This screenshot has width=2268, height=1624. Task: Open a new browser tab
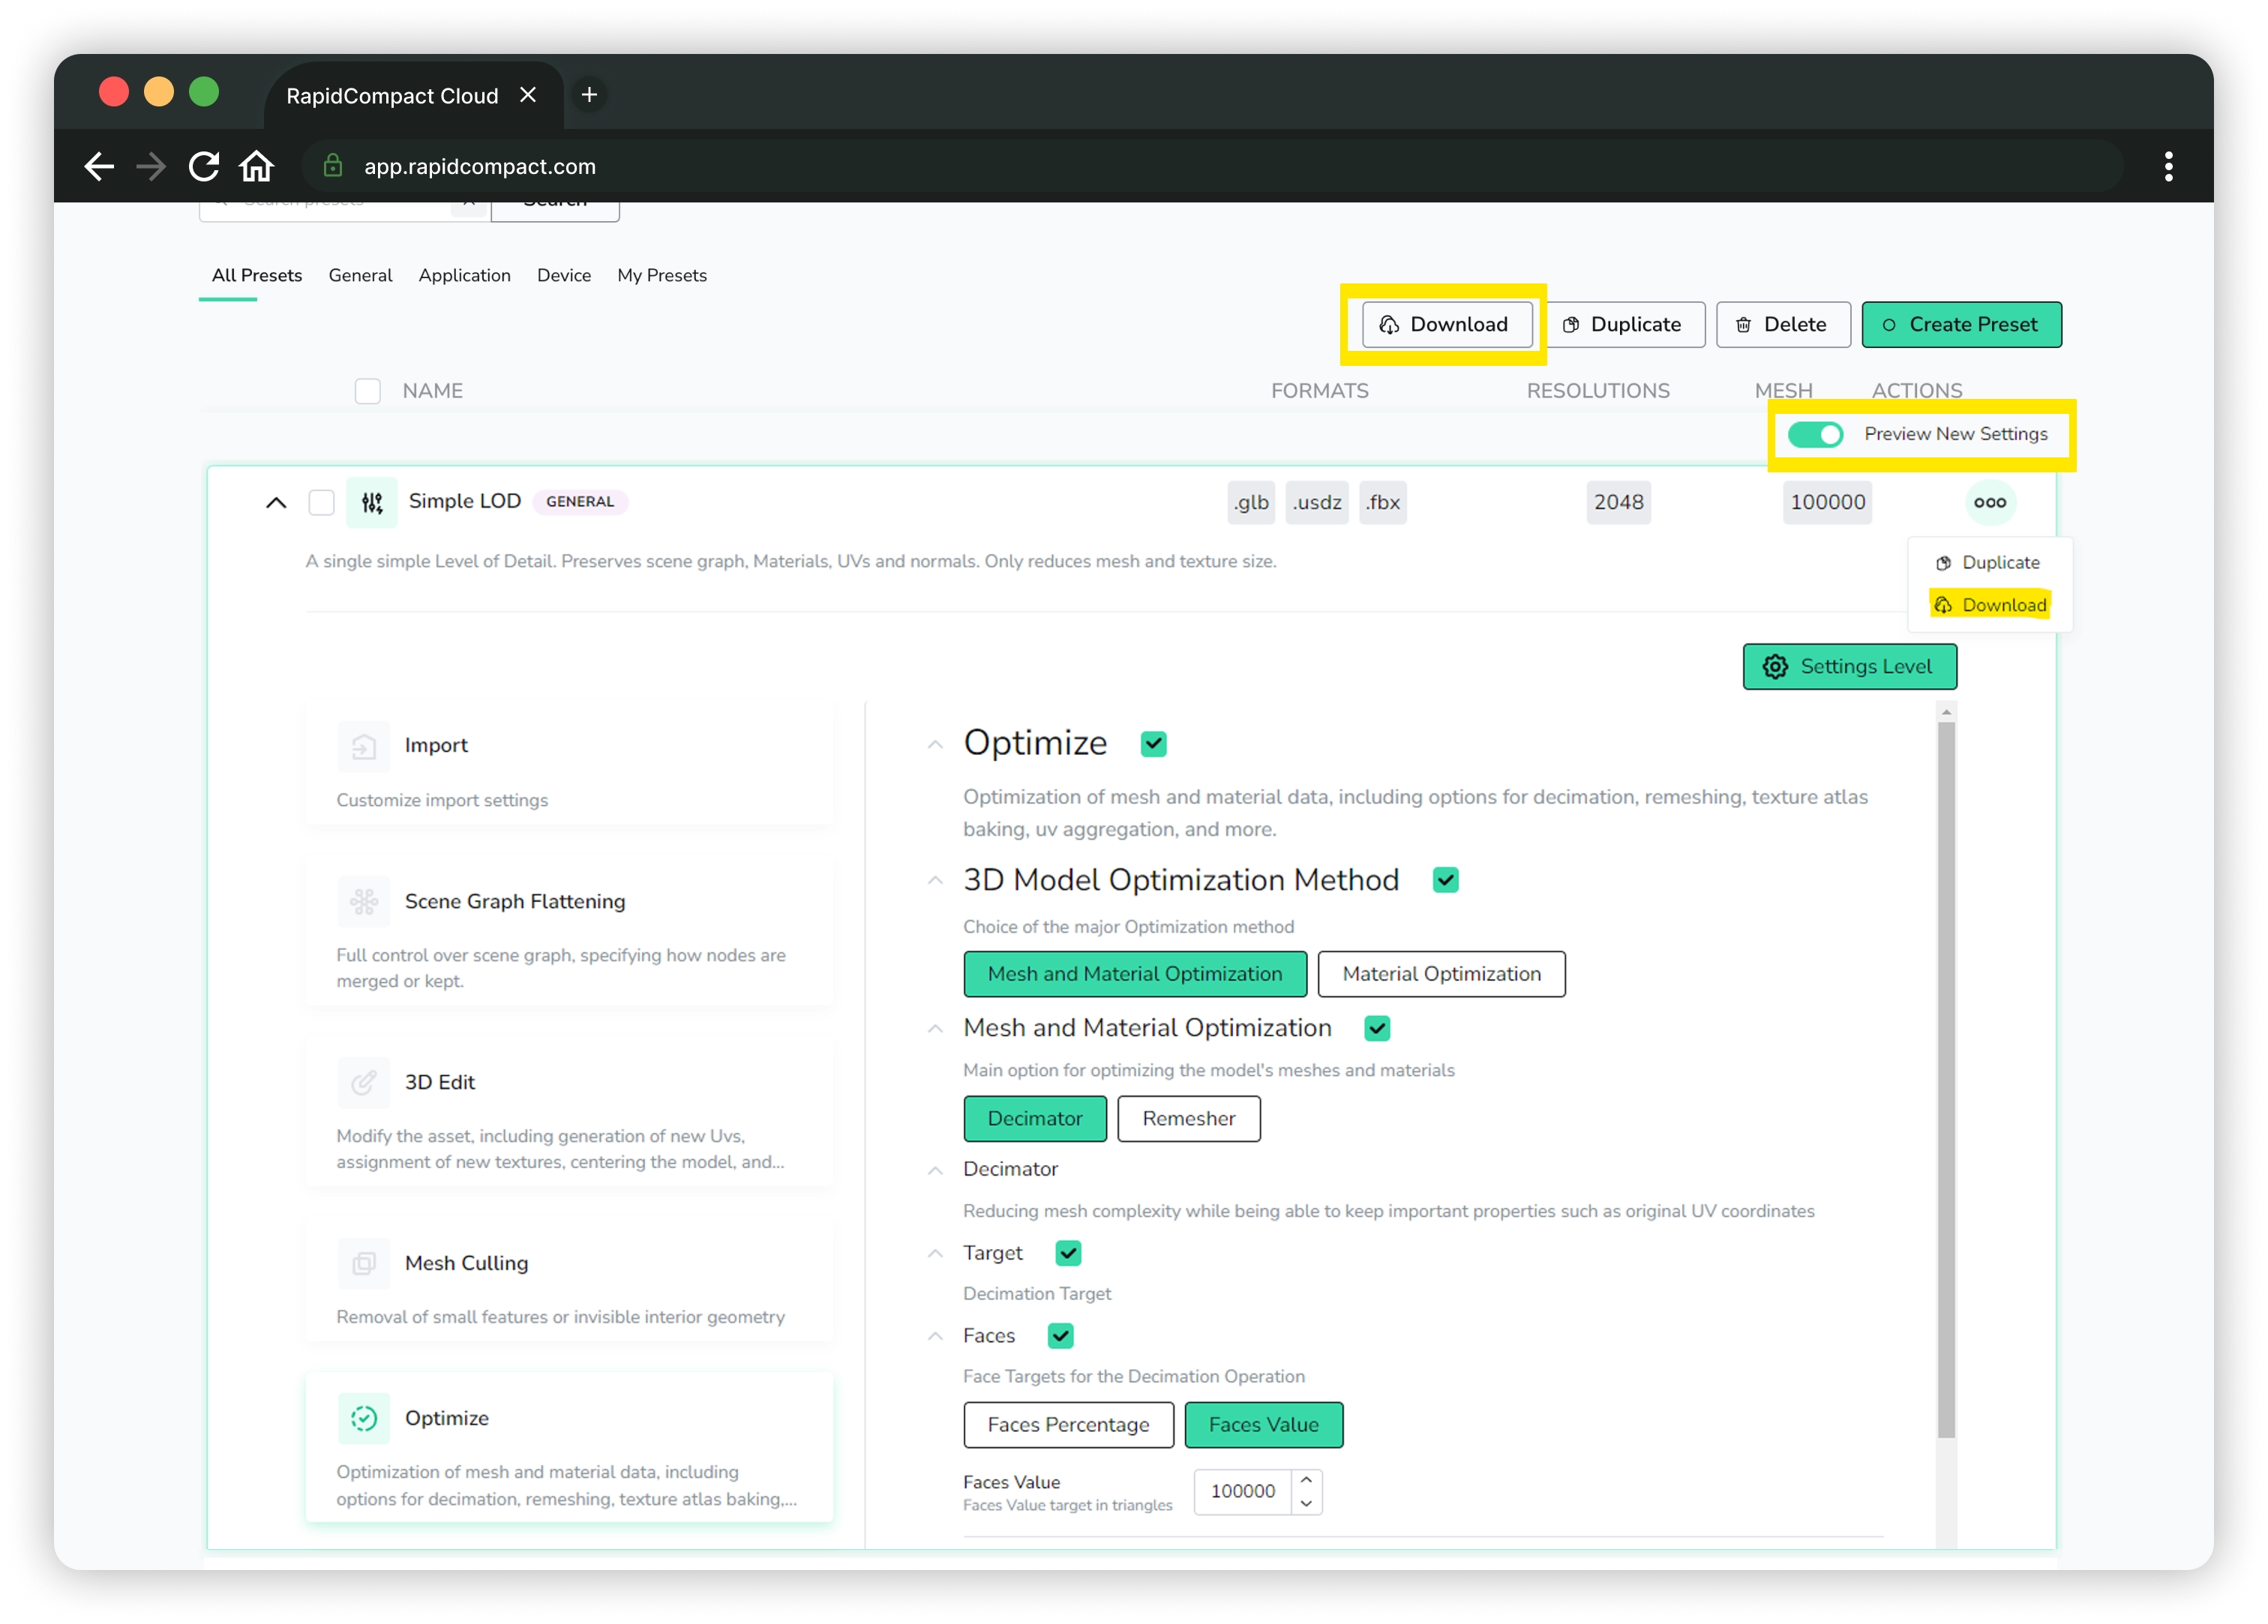click(x=589, y=95)
